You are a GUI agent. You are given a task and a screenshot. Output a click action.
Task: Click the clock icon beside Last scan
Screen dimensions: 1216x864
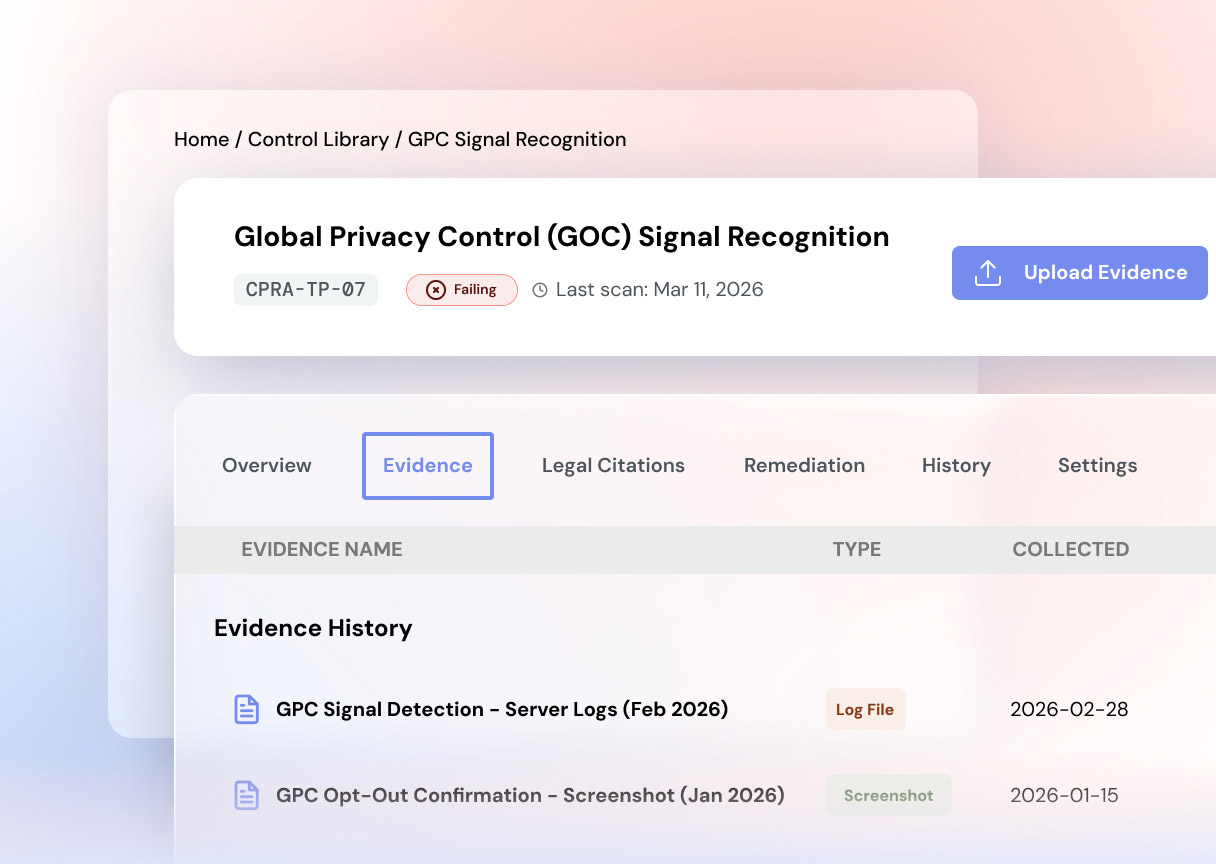point(540,290)
